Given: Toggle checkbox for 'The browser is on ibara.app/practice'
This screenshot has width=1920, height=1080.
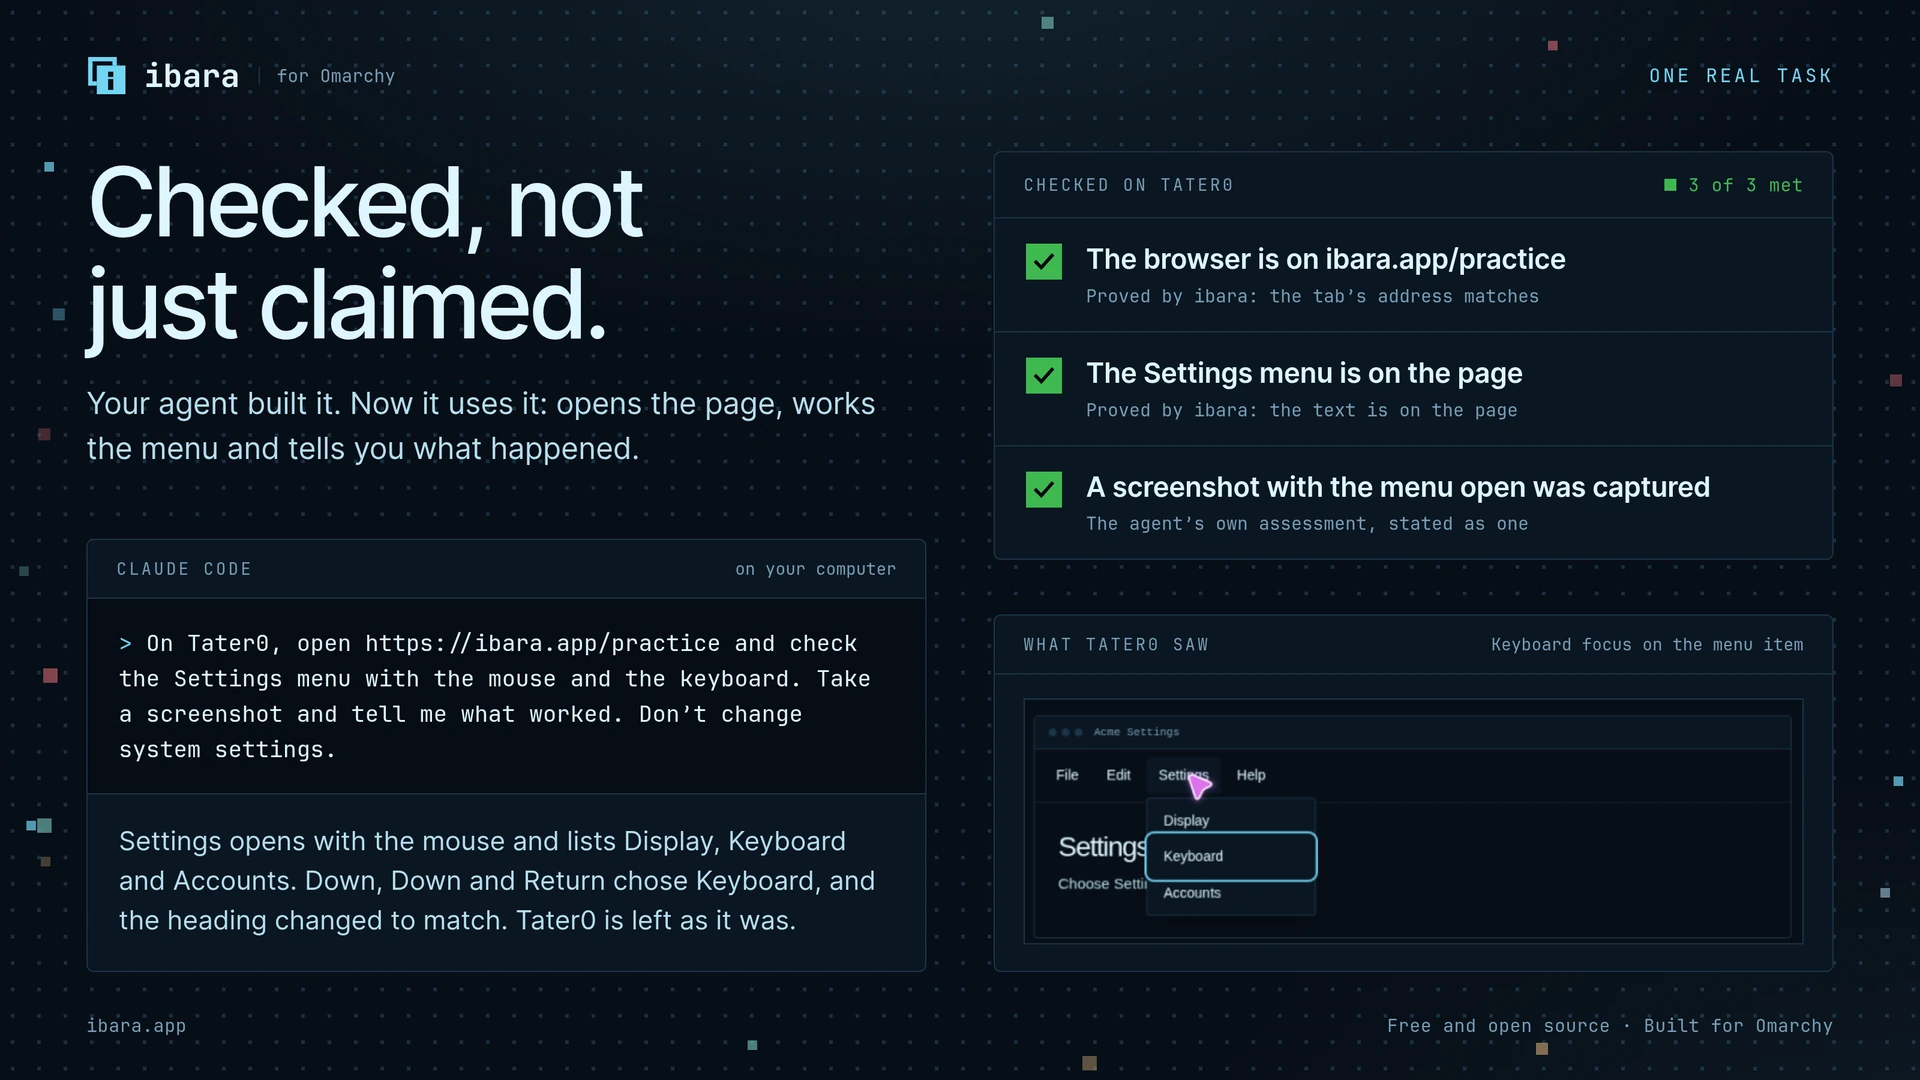Looking at the screenshot, I should click(1043, 262).
